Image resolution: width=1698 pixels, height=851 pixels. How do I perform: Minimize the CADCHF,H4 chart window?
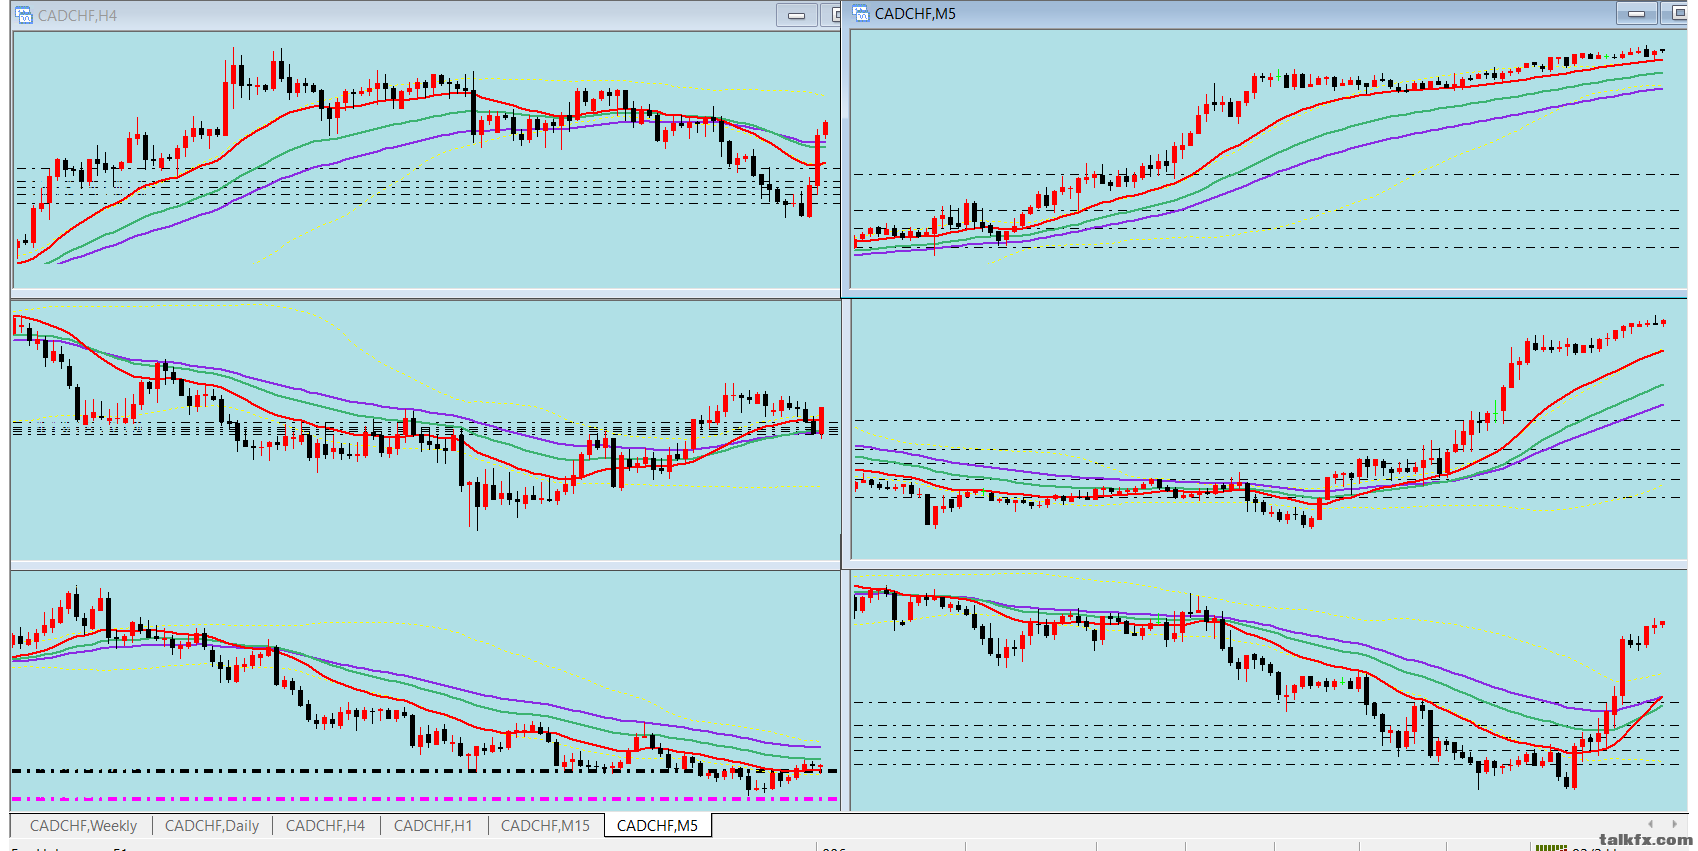797,15
